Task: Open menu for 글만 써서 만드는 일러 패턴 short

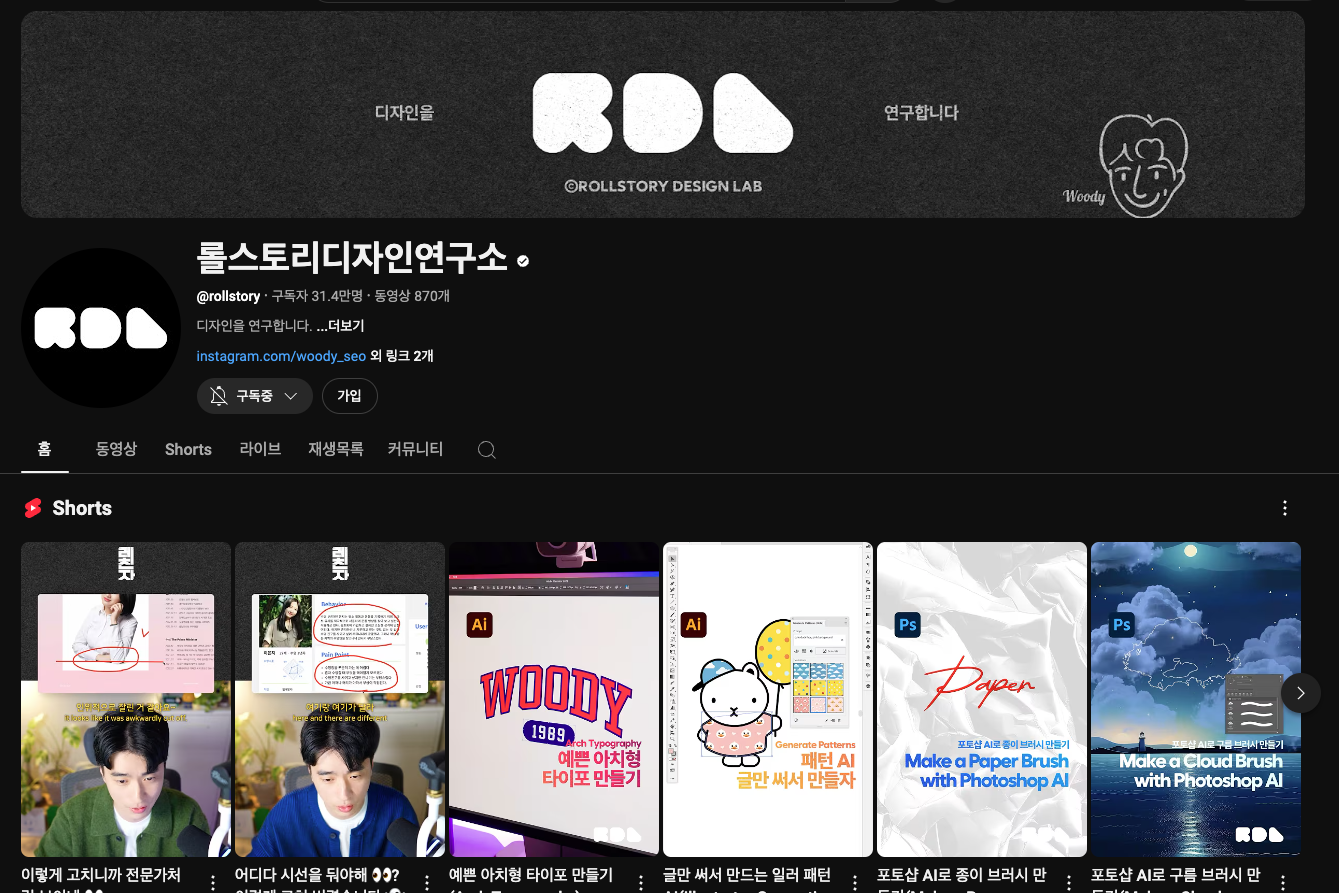Action: click(855, 883)
